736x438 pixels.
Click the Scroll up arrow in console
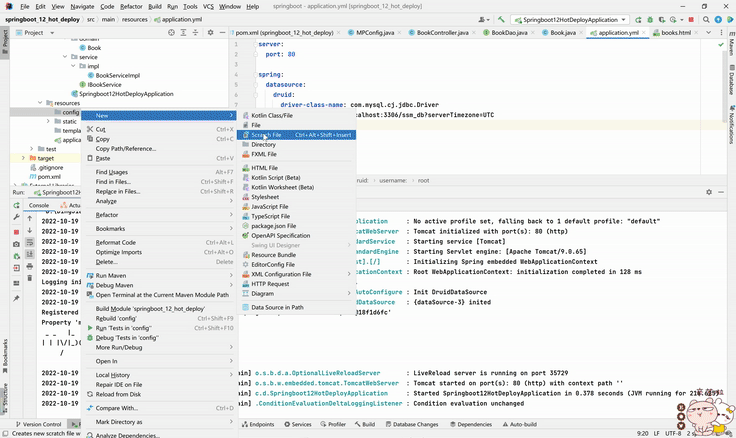tap(30, 218)
